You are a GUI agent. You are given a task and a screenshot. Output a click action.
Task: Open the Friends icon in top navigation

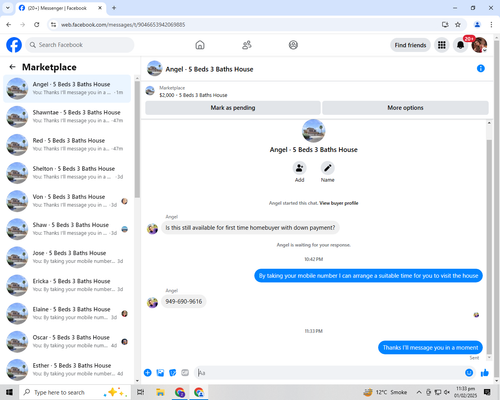click(x=247, y=45)
